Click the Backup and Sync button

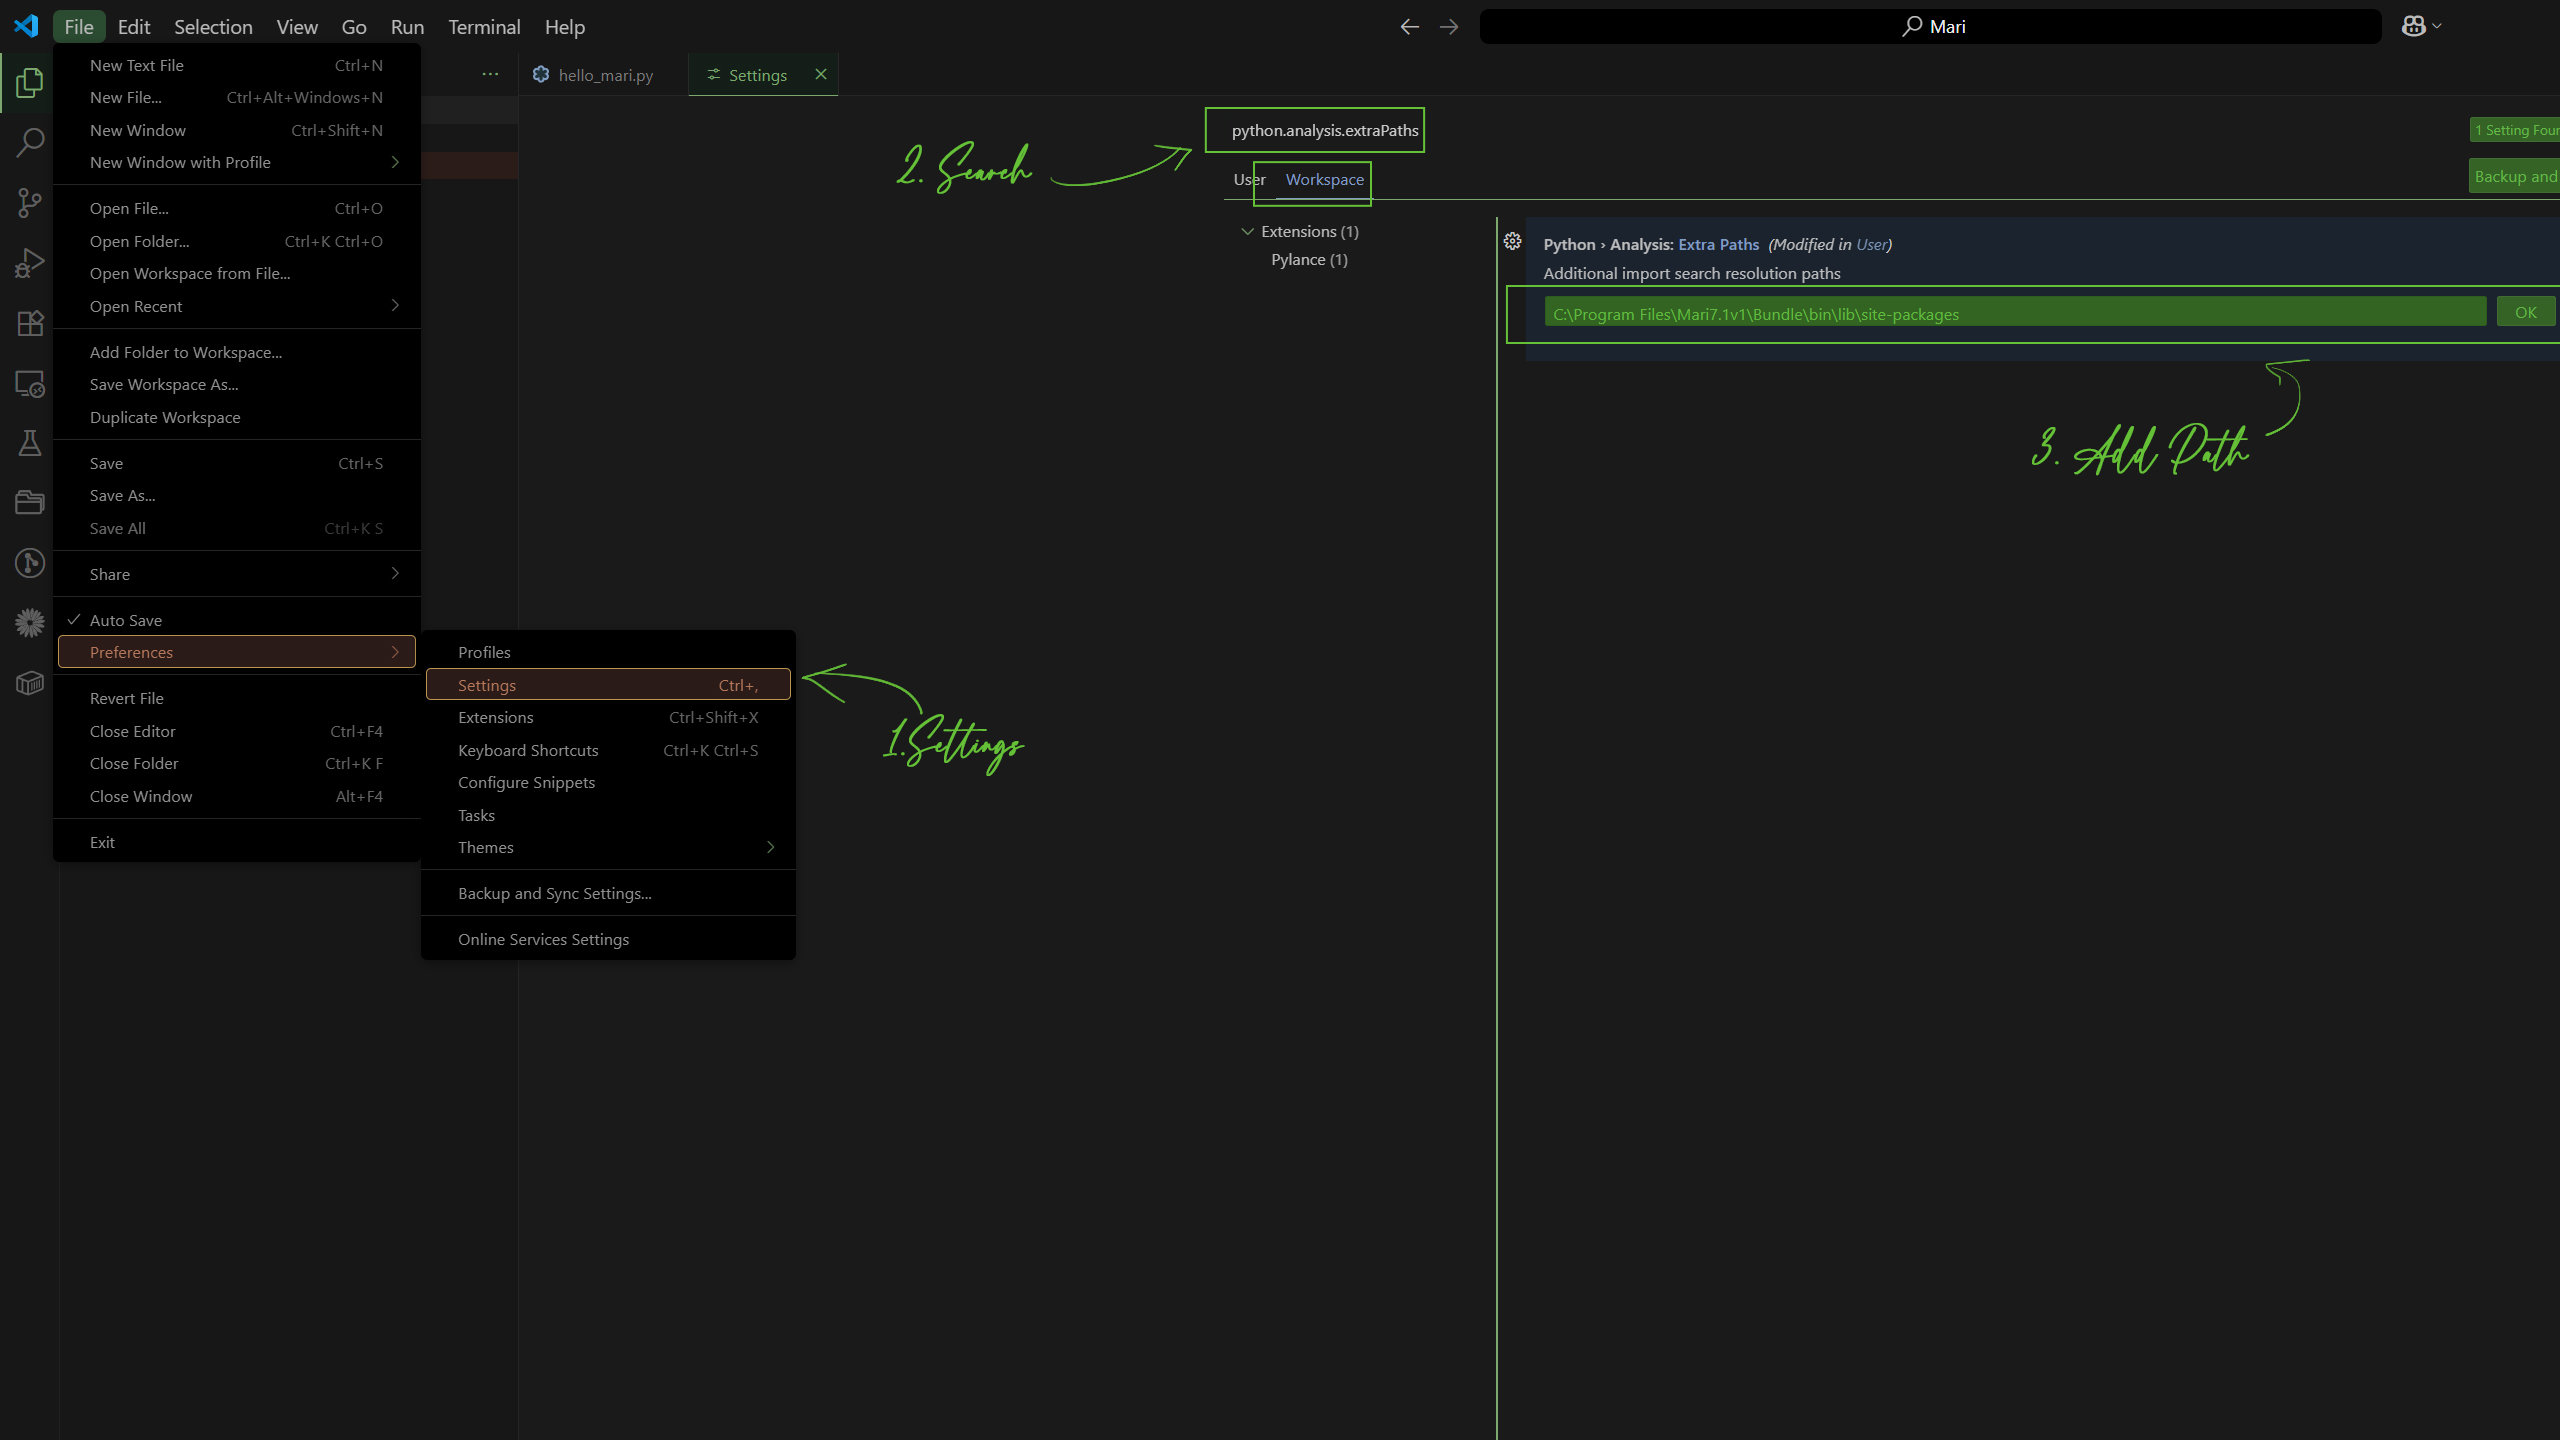pos(2514,177)
